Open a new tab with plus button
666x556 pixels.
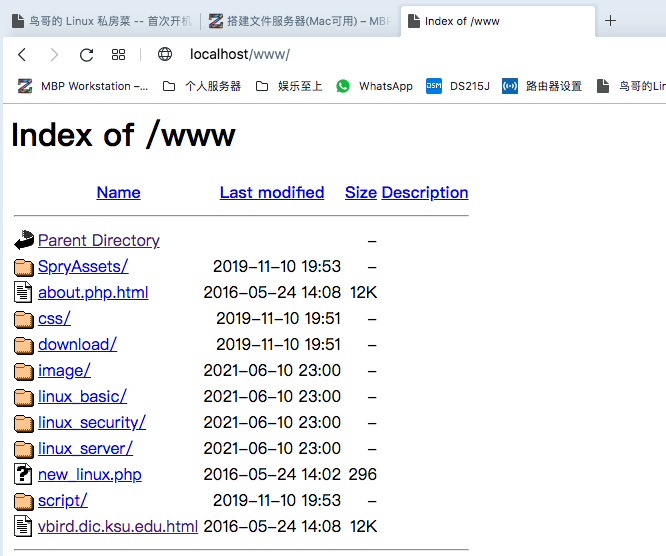[610, 20]
